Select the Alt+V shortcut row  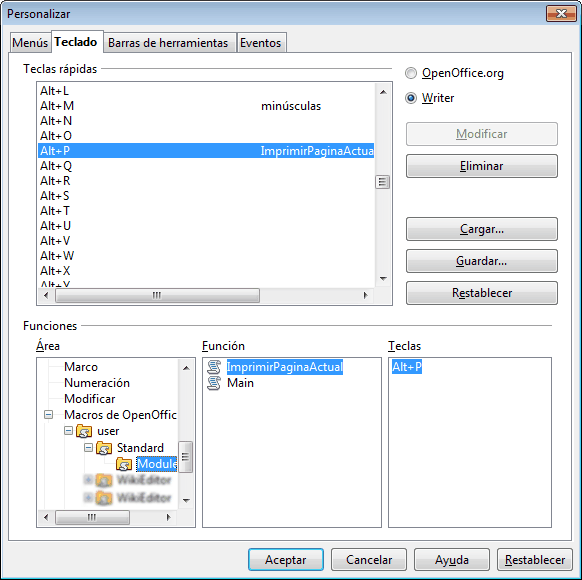[206, 241]
